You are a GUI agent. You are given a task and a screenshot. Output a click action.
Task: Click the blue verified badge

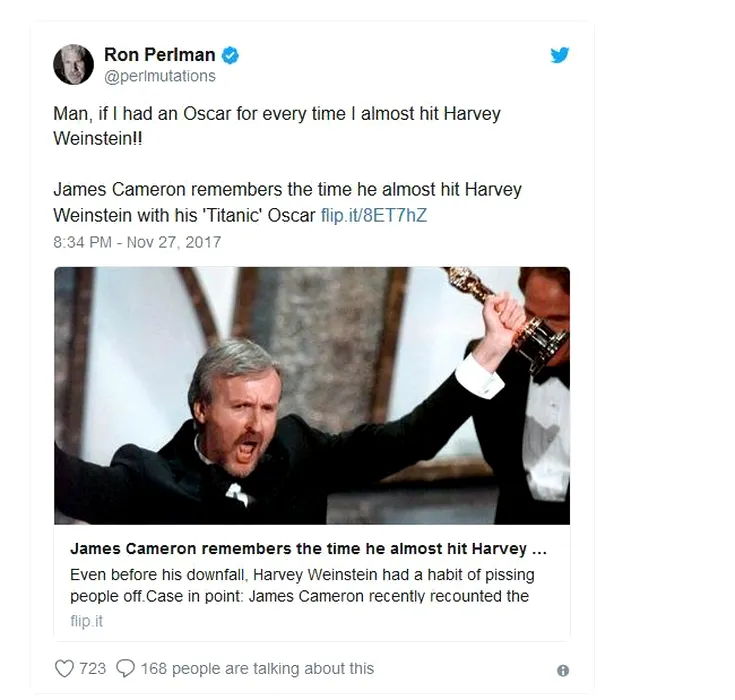(x=230, y=55)
